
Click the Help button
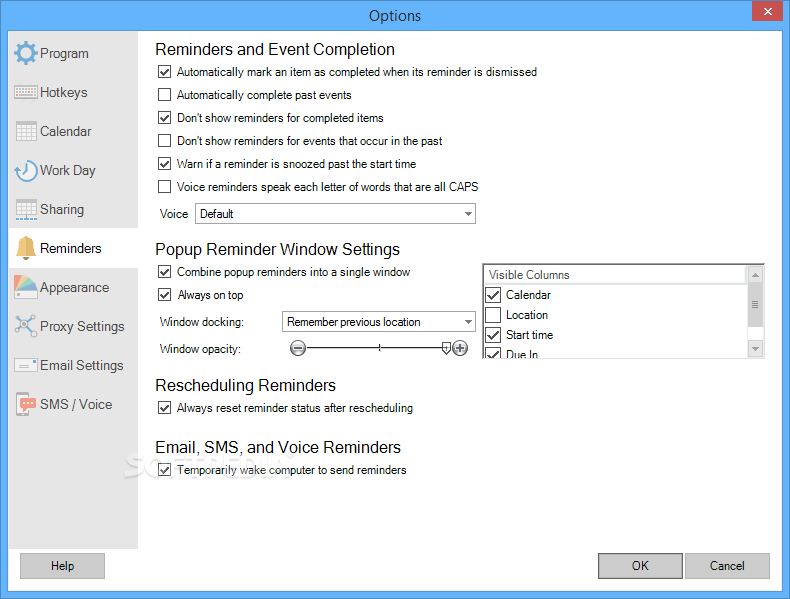(x=62, y=566)
